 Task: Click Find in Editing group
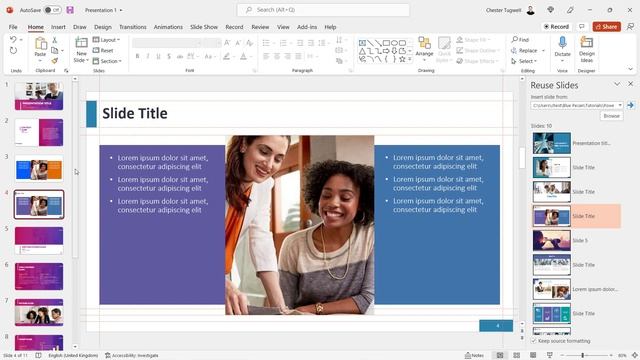pos(520,40)
